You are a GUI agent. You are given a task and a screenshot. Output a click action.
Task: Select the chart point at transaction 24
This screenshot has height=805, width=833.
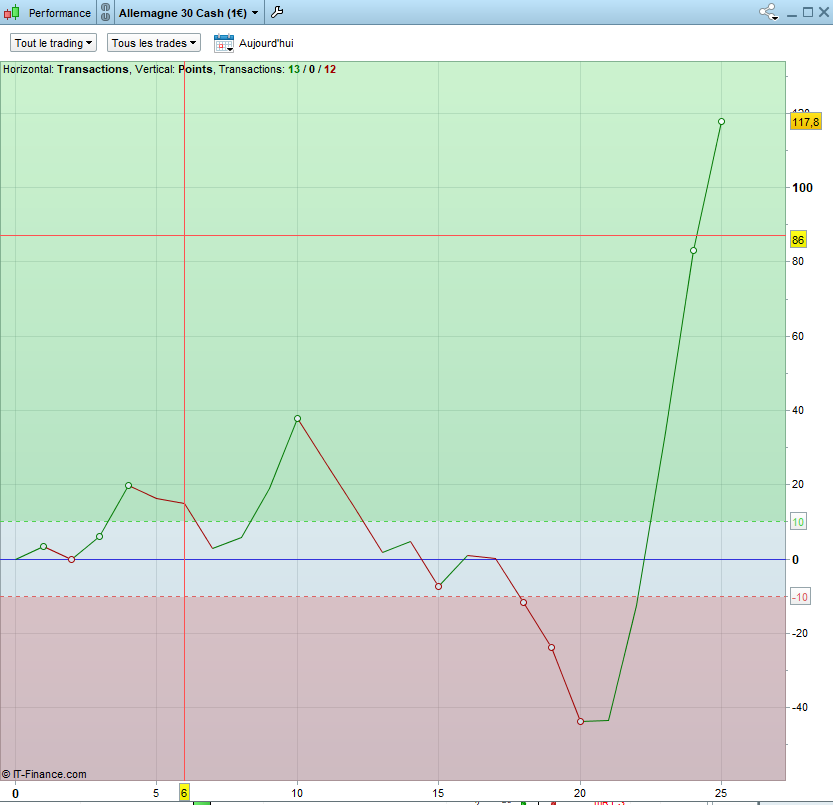click(693, 250)
